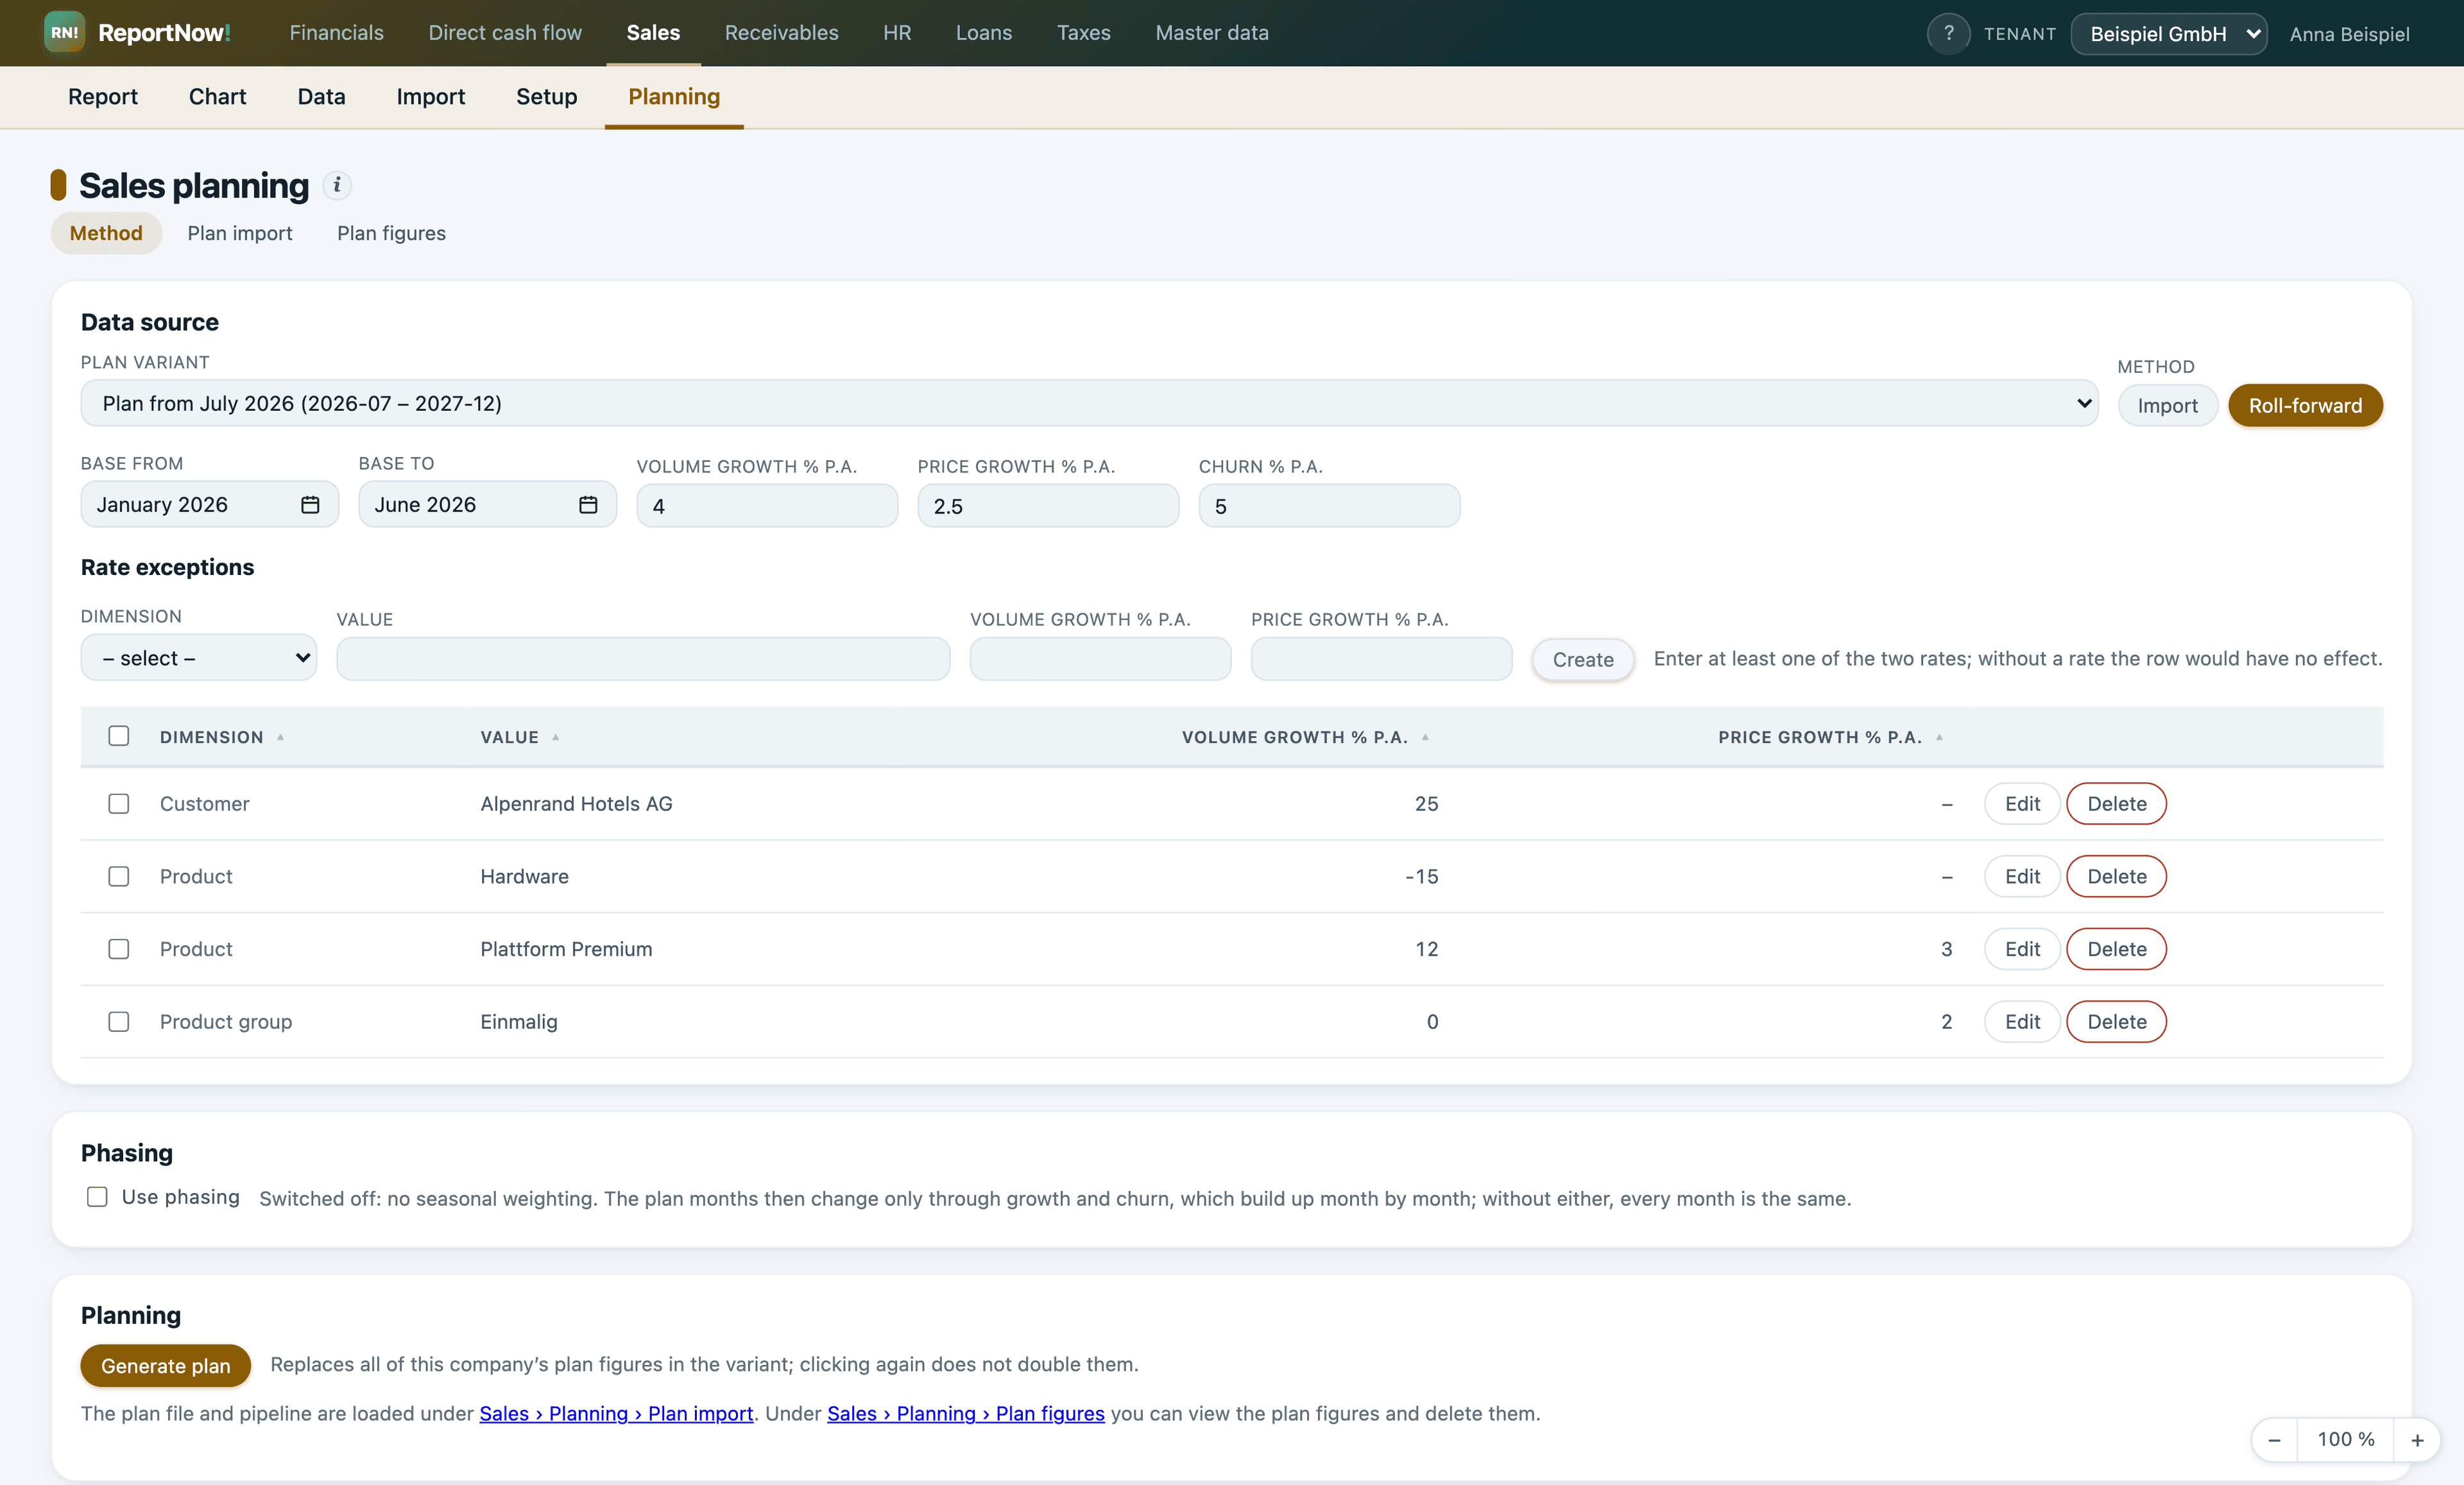Select the Plan figures sub-tab

click(391, 233)
